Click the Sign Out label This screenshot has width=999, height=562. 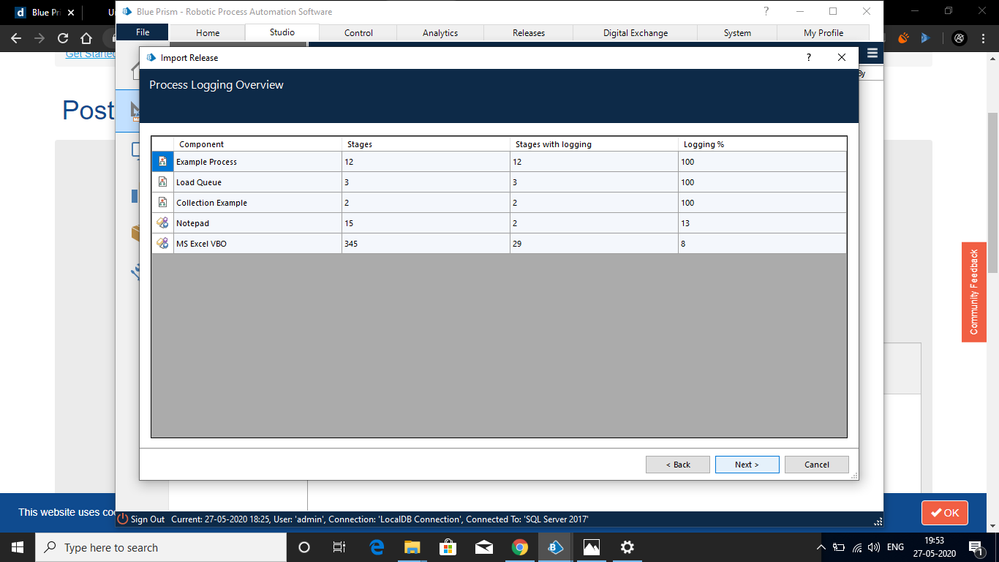(147, 519)
